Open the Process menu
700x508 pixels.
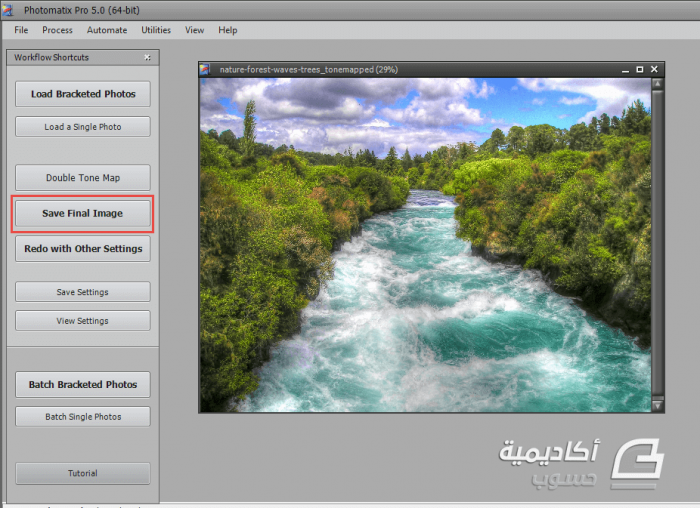pyautogui.click(x=57, y=30)
